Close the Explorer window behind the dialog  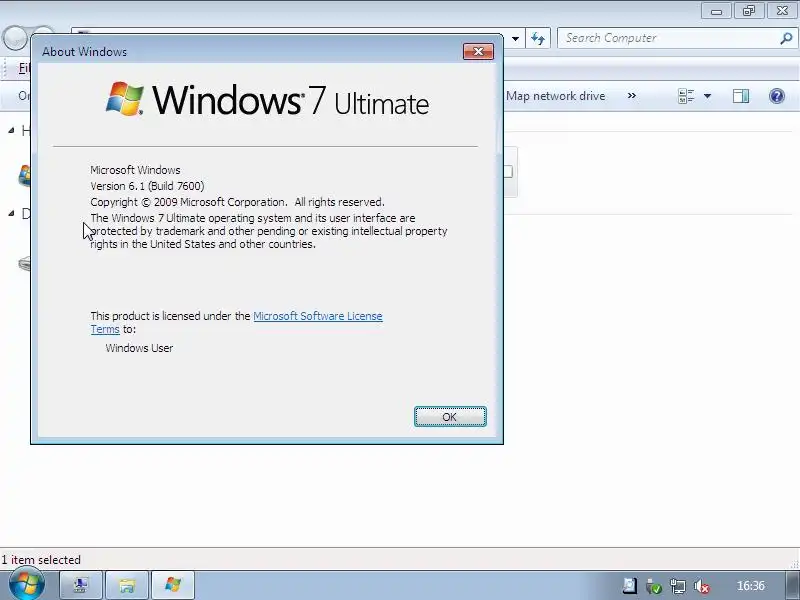782,11
